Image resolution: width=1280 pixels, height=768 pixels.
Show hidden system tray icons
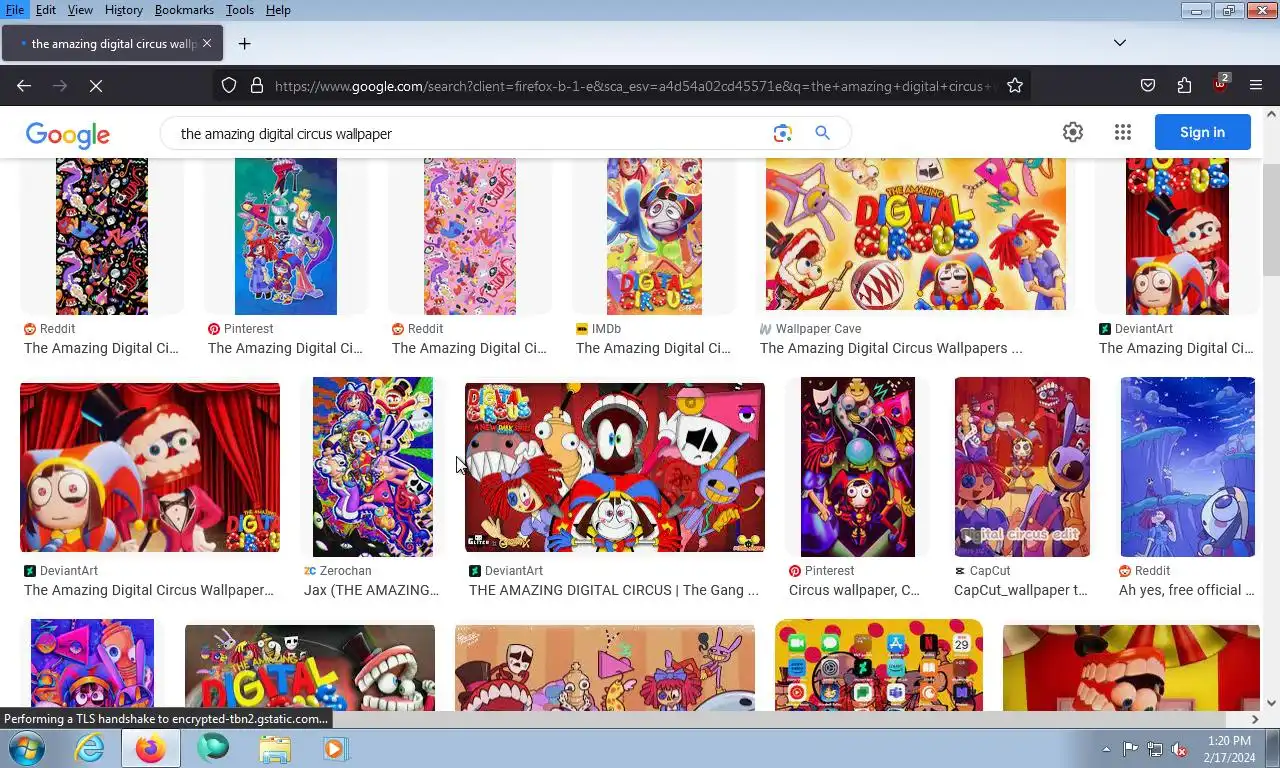[x=1106, y=749]
